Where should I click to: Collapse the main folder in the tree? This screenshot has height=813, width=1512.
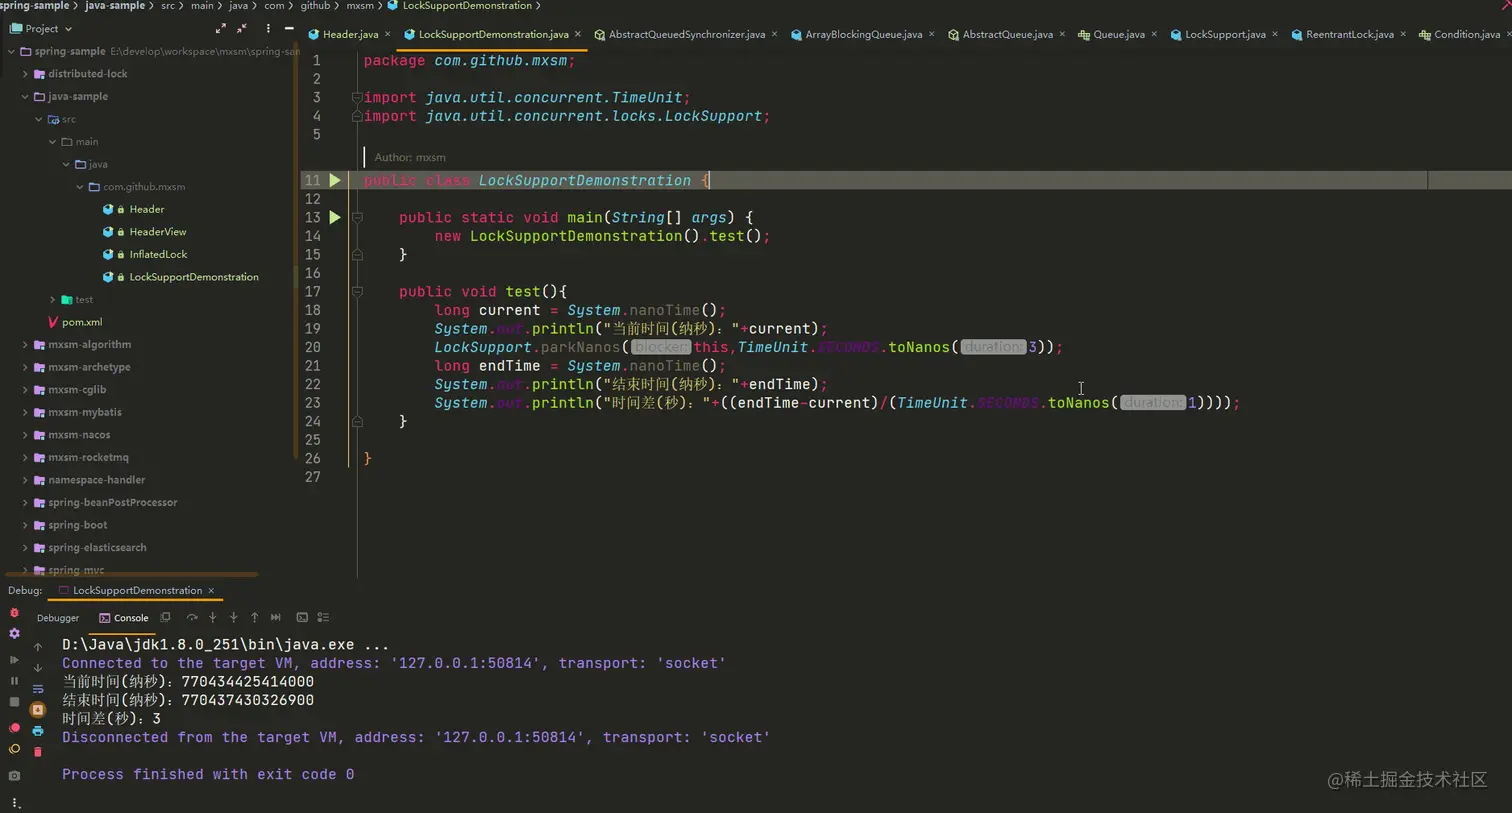pos(53,142)
